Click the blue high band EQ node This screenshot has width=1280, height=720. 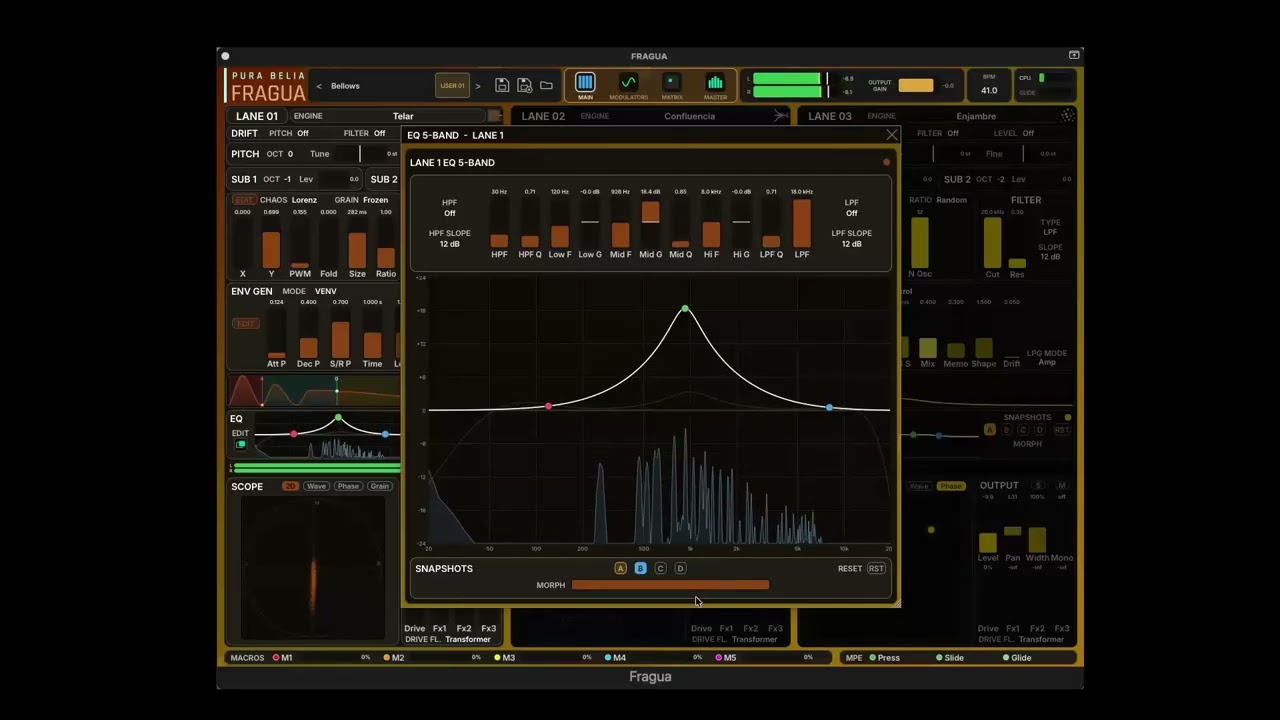coord(829,407)
